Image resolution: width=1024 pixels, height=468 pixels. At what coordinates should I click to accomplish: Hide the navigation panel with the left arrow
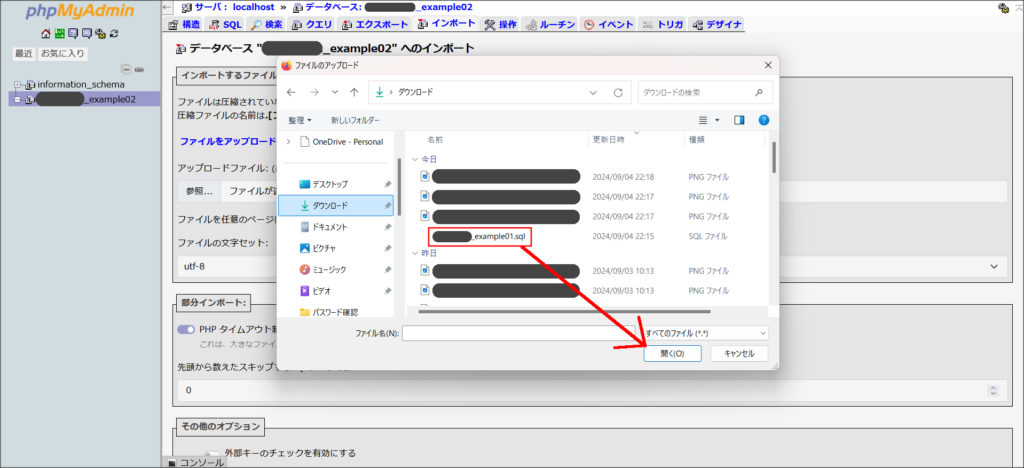coord(167,7)
